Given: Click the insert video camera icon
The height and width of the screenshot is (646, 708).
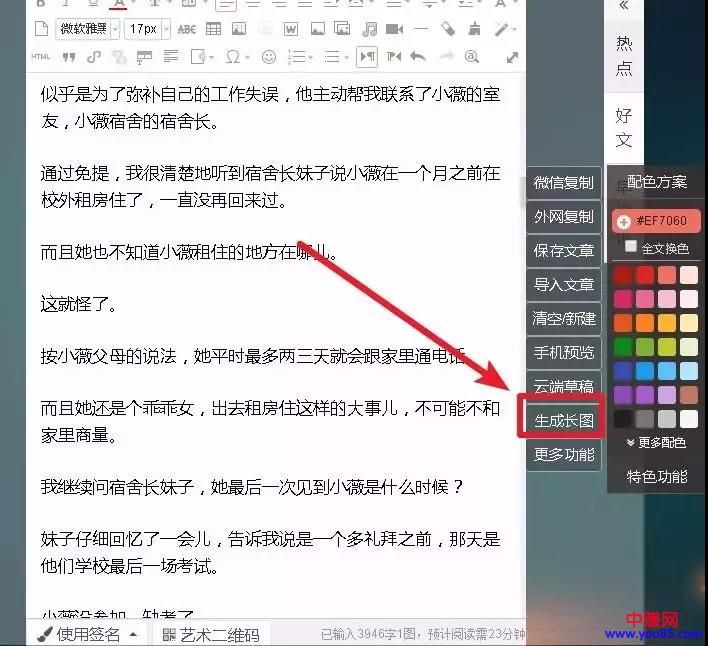Looking at the screenshot, I should click(395, 28).
